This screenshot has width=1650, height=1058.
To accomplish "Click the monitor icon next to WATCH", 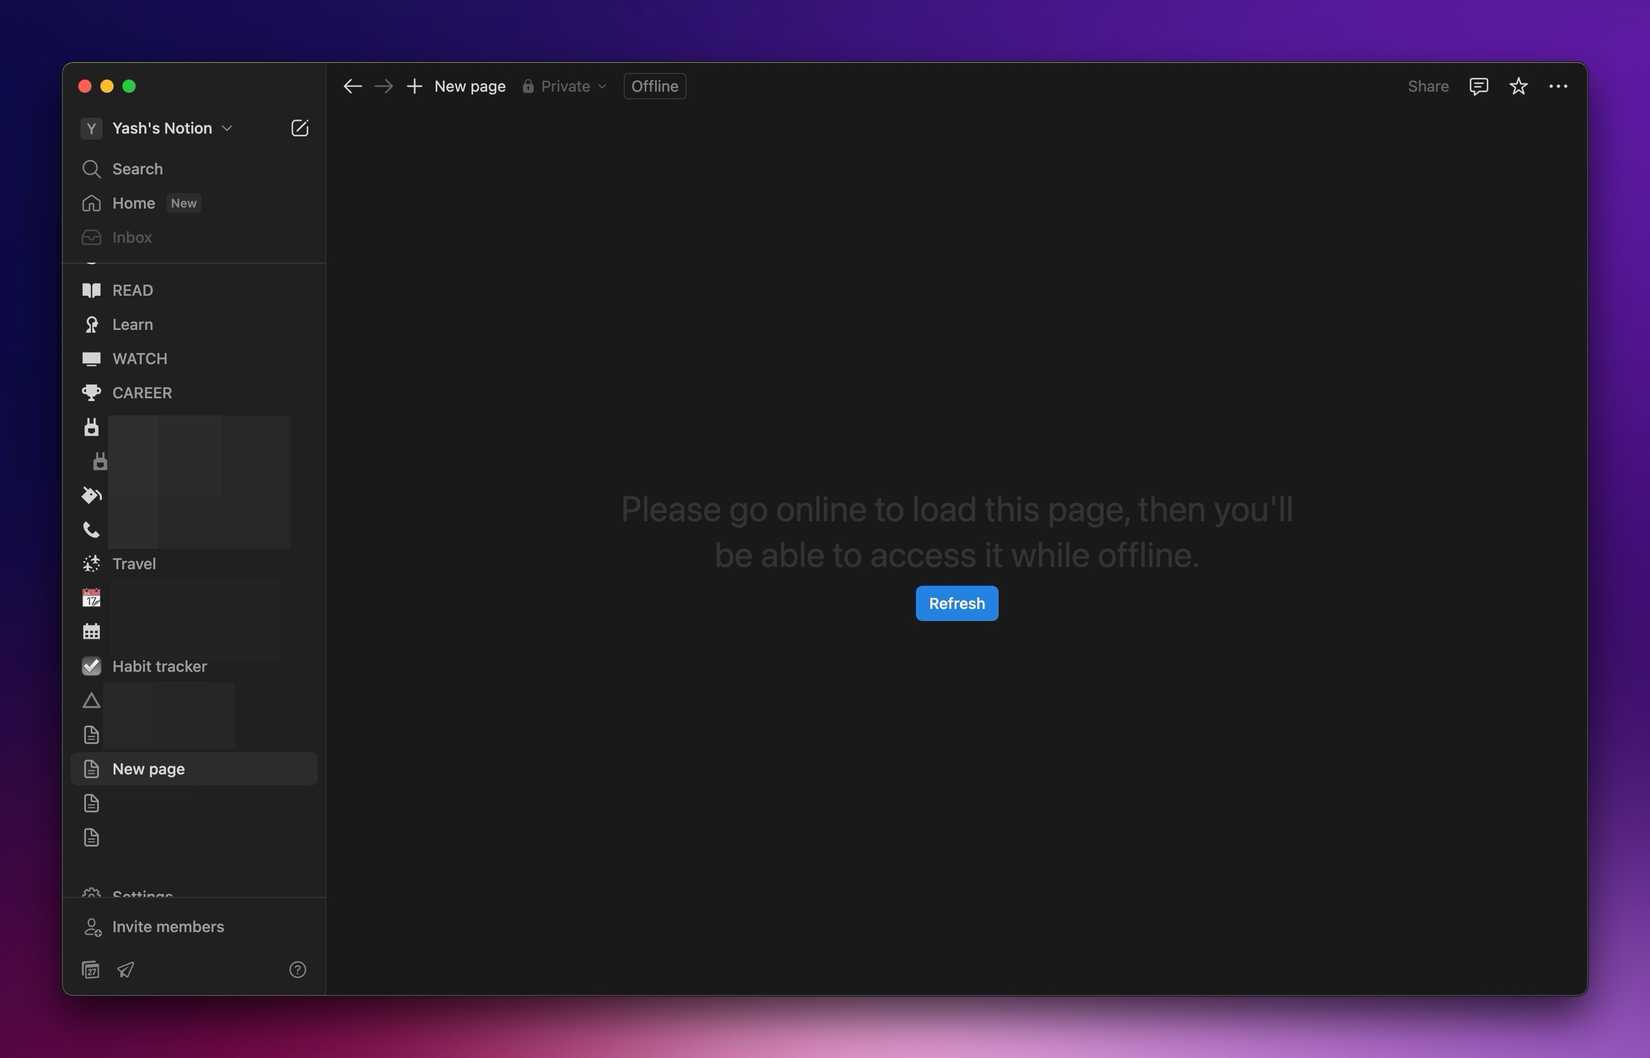I will coord(91,358).
